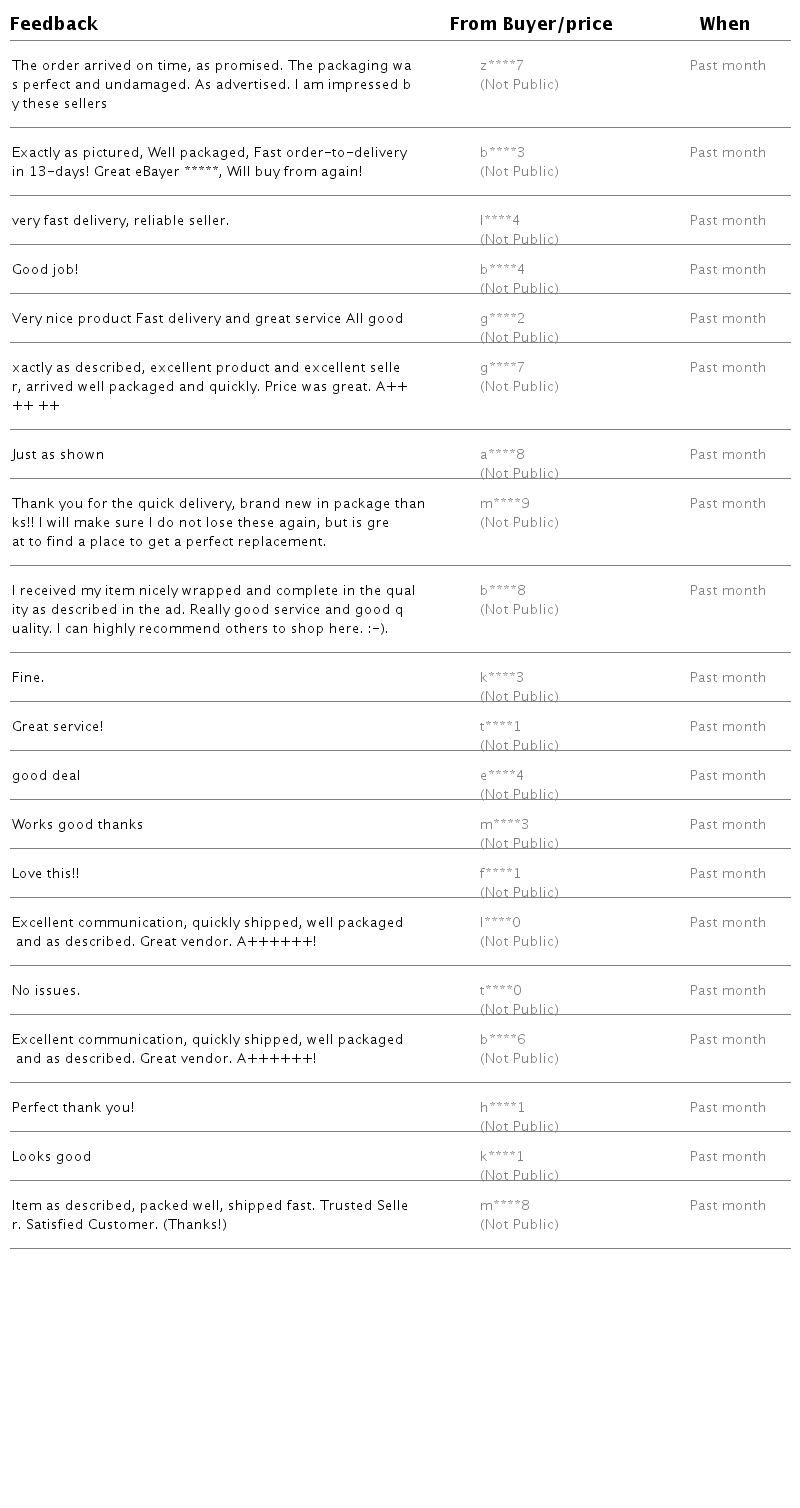Select the "Just as shown" feedback text
The height and width of the screenshot is (1508, 800).
(x=58, y=455)
